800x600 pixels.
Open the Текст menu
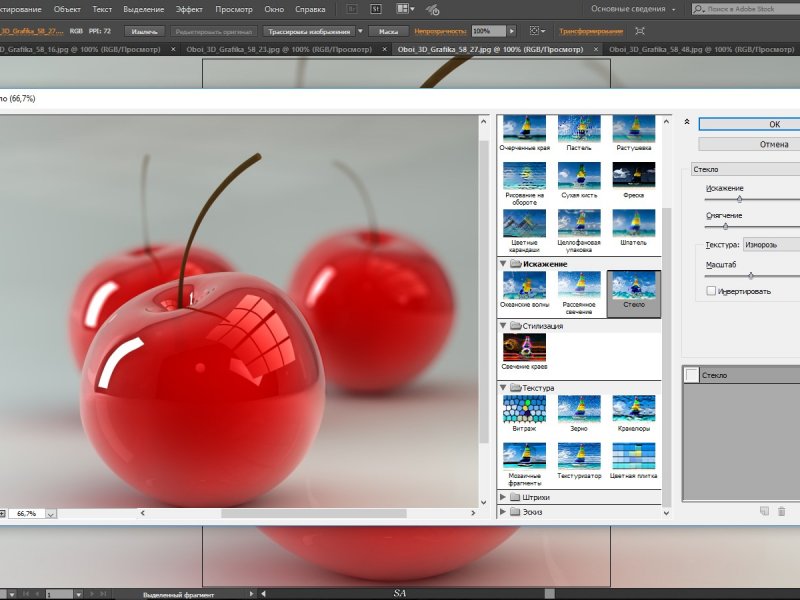[x=102, y=9]
